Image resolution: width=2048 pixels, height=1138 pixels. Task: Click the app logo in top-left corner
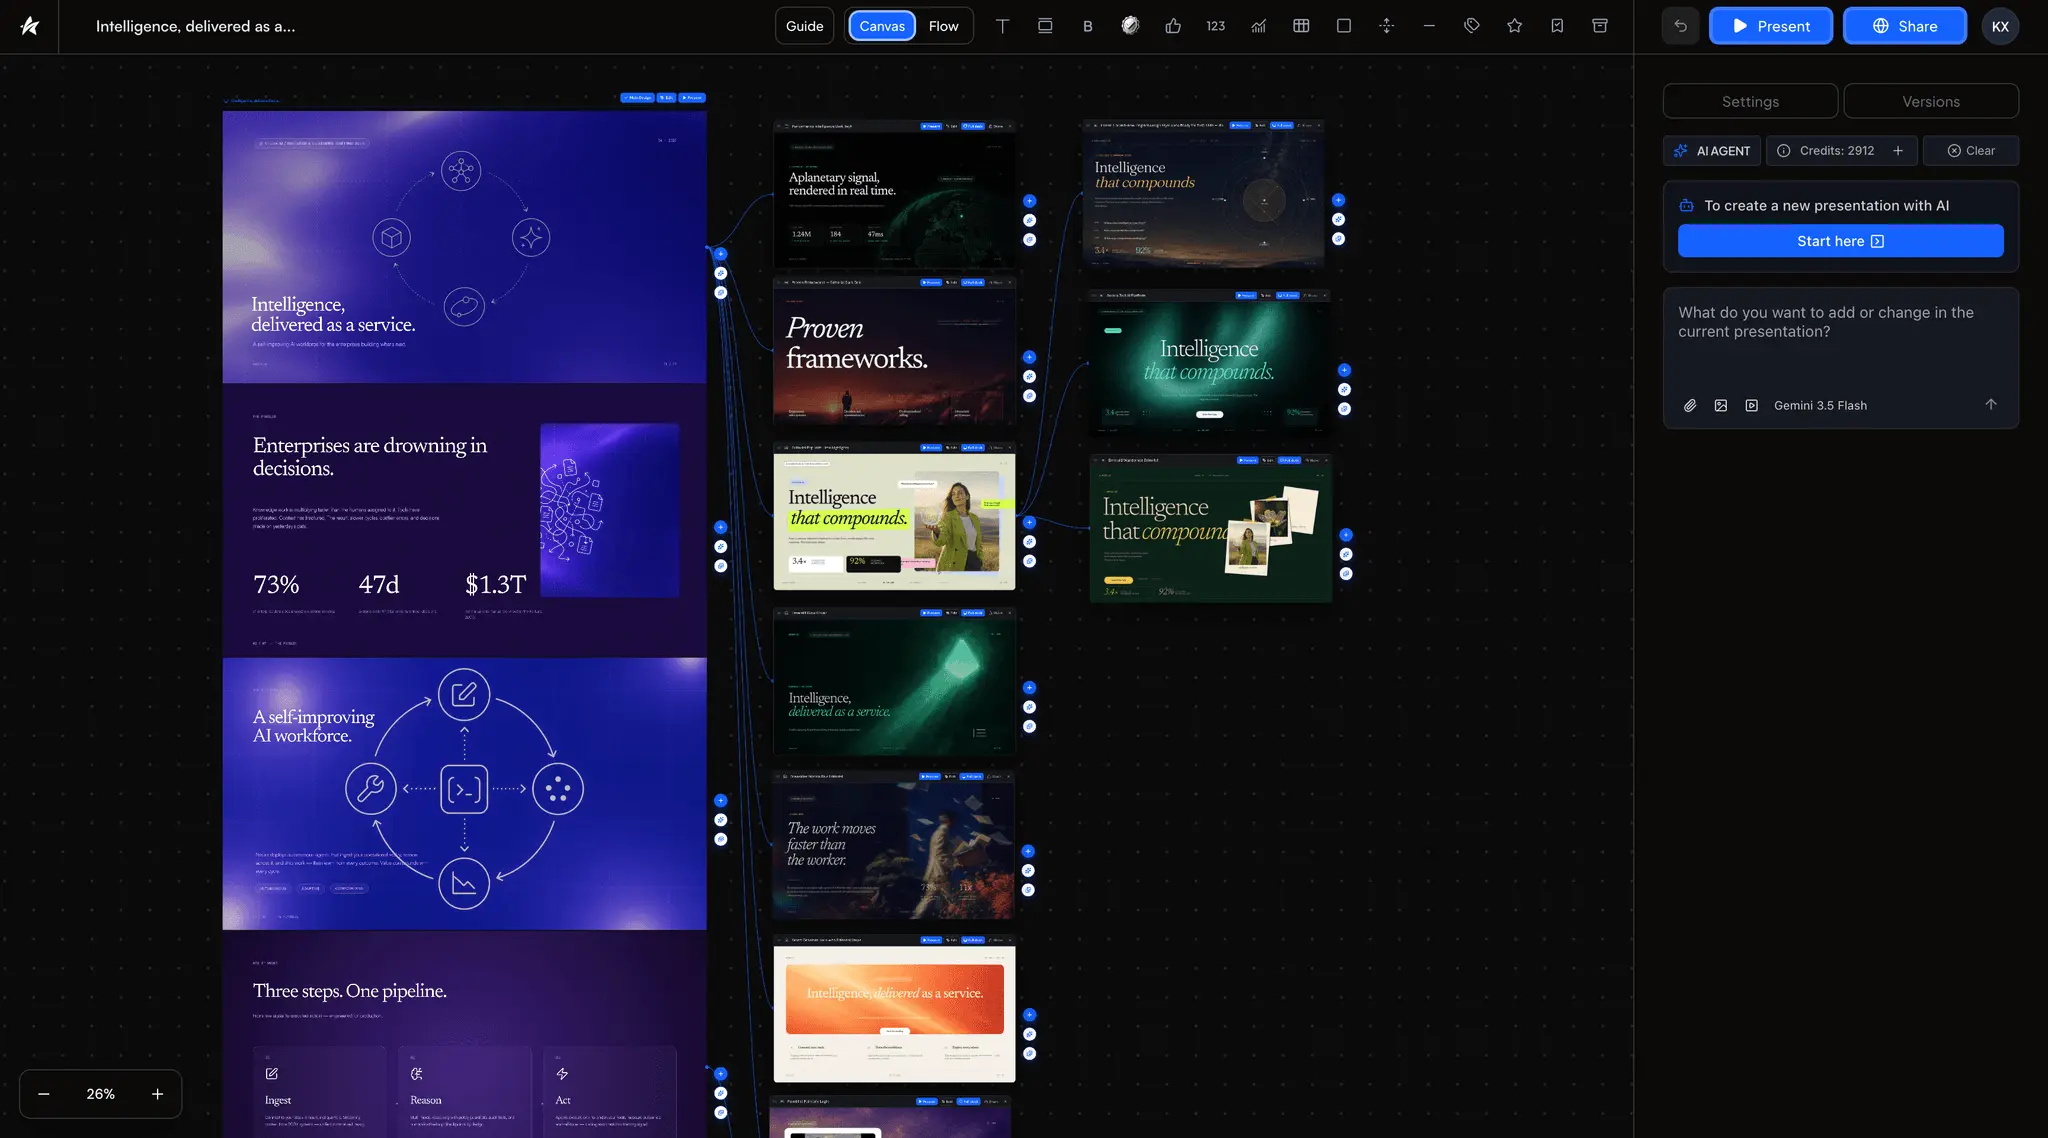30,26
